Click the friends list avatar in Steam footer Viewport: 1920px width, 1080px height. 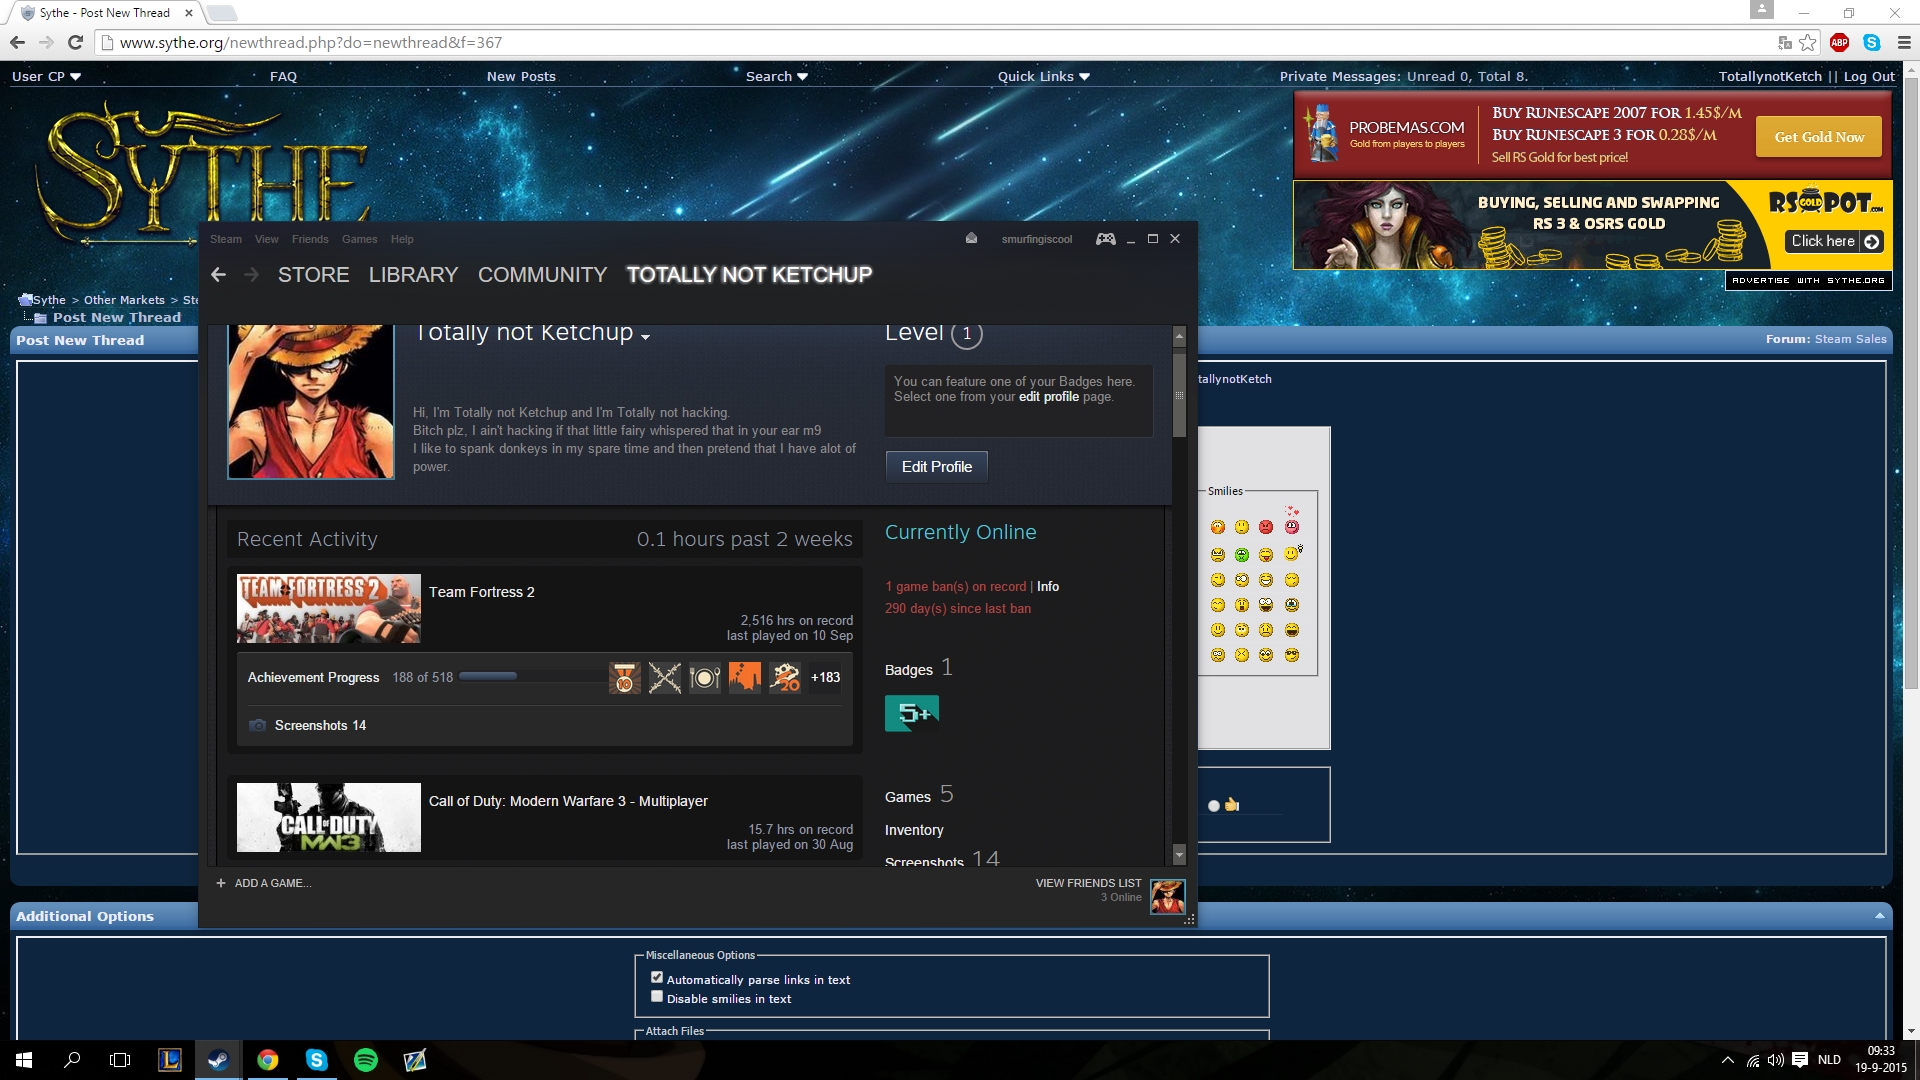(x=1167, y=896)
